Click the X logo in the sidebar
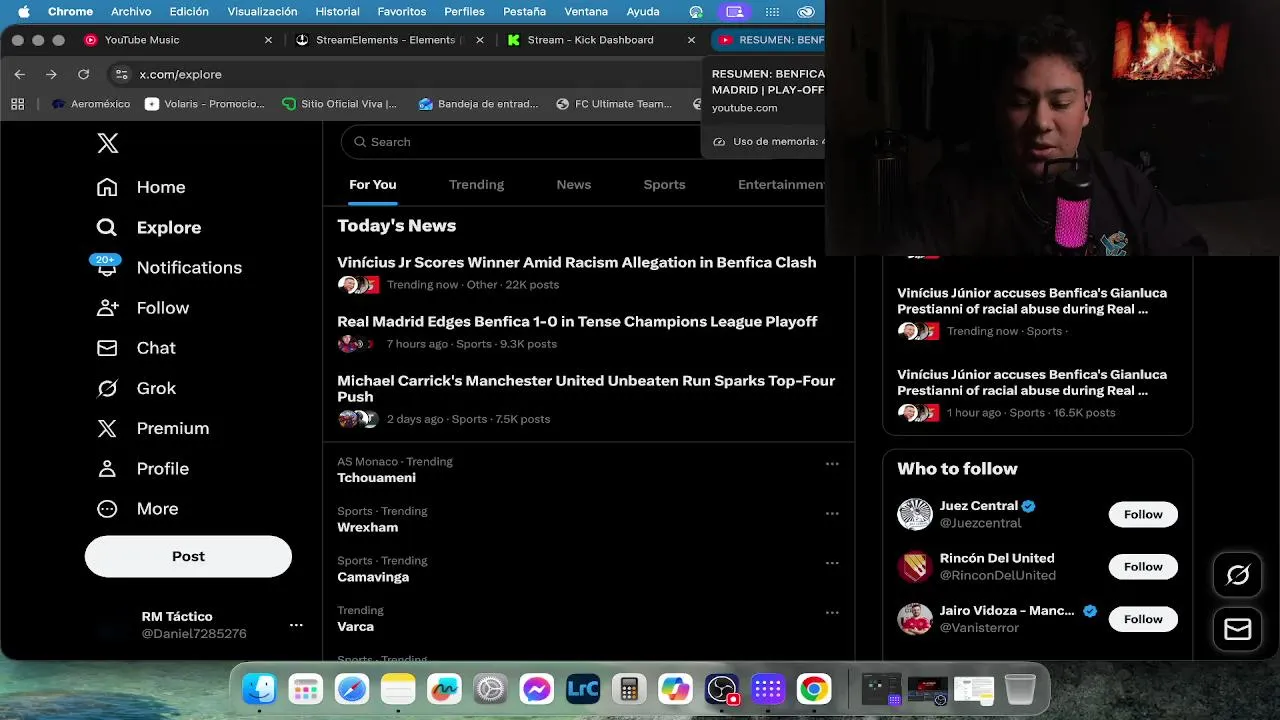1280x720 pixels. 108,143
